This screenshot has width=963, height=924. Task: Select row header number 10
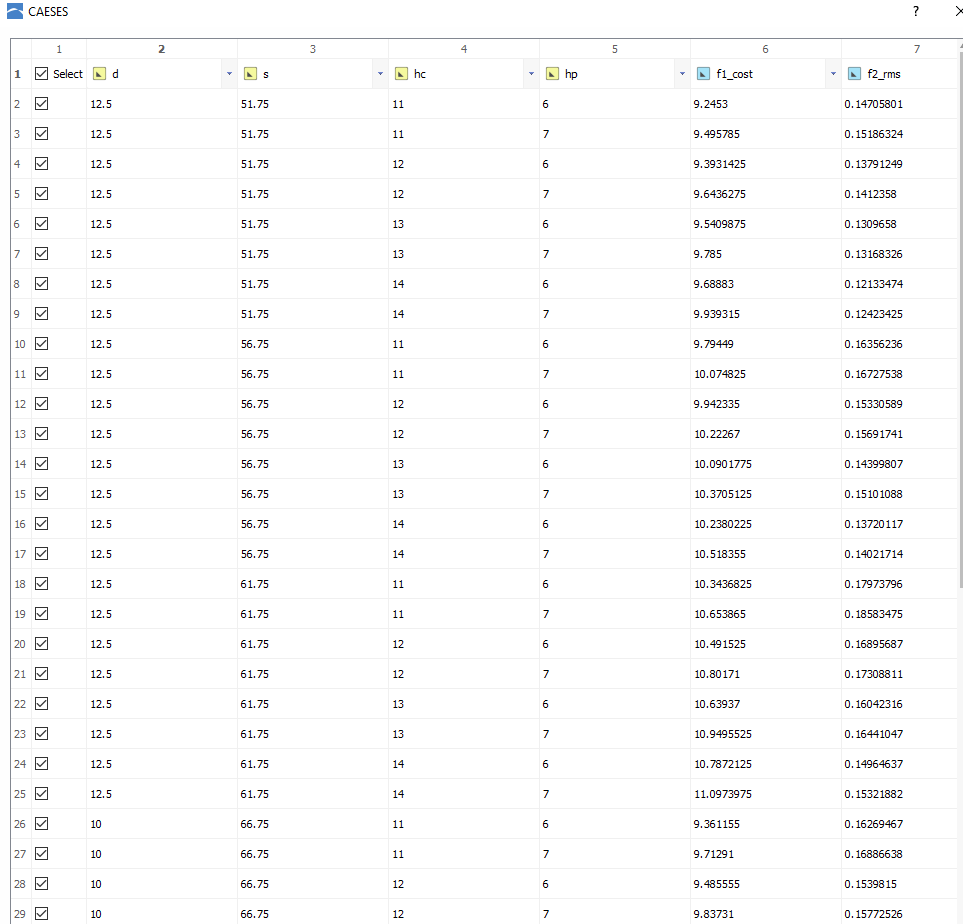tap(20, 344)
